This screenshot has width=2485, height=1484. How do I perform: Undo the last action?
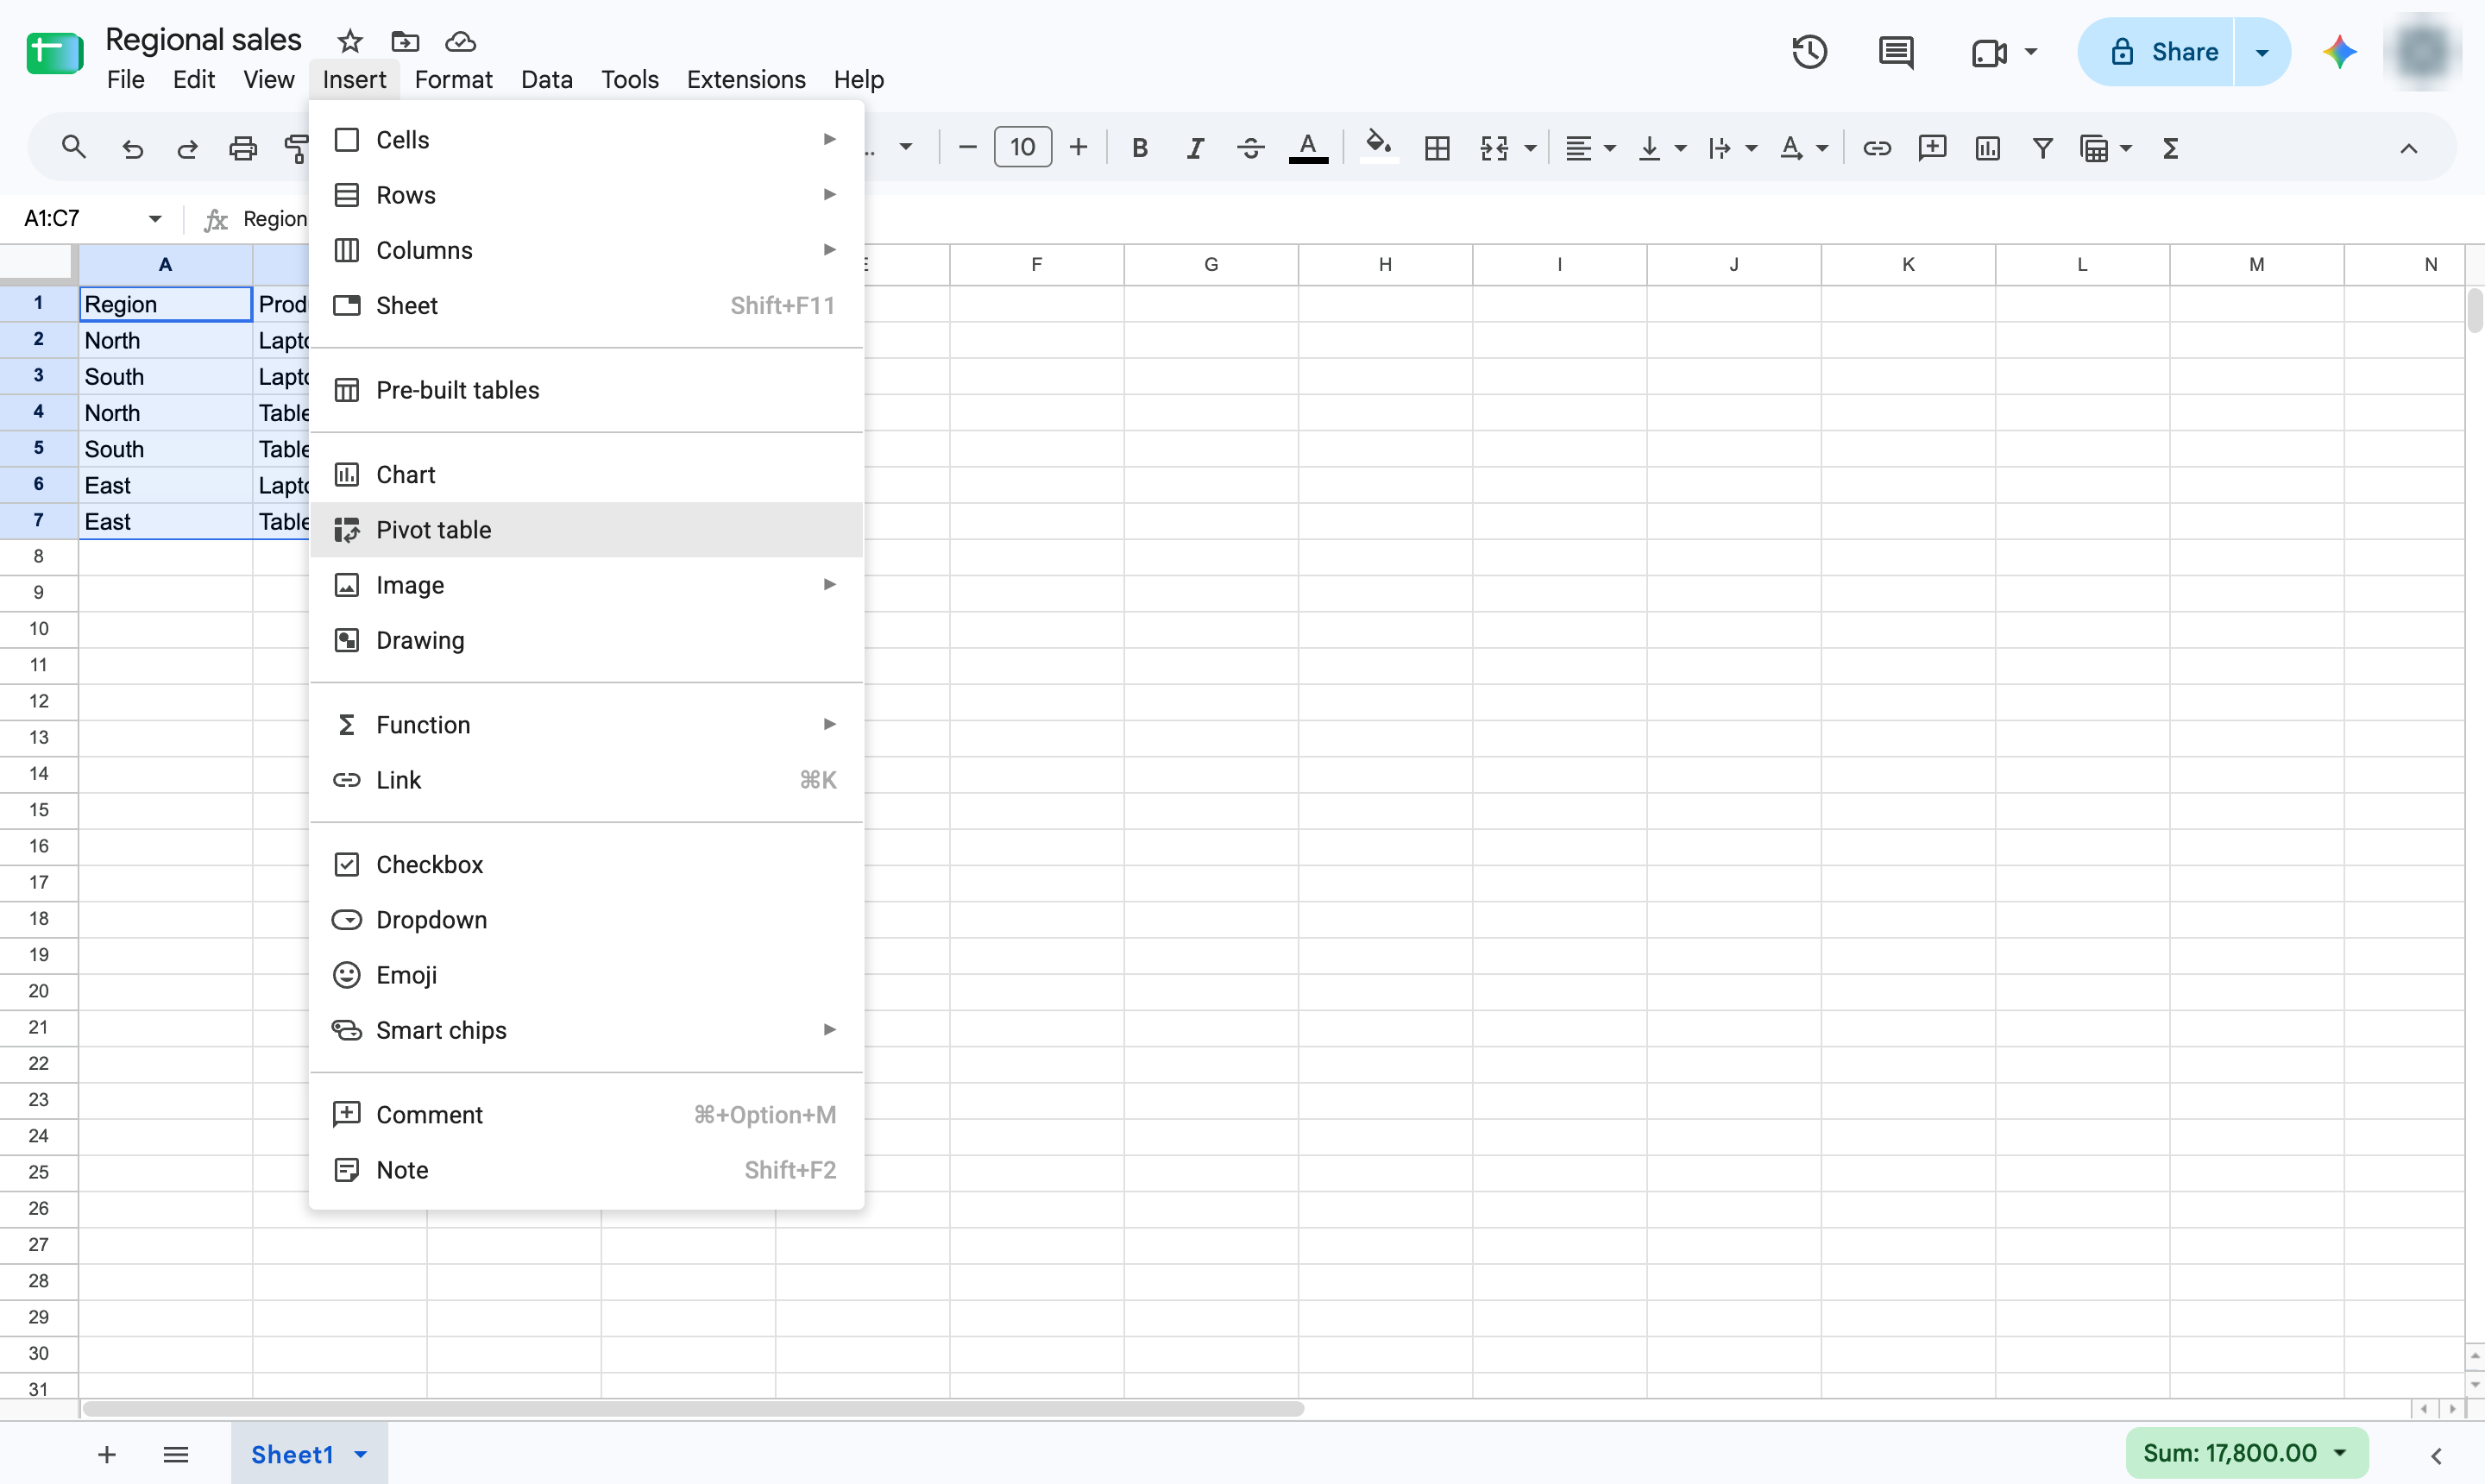(x=132, y=148)
